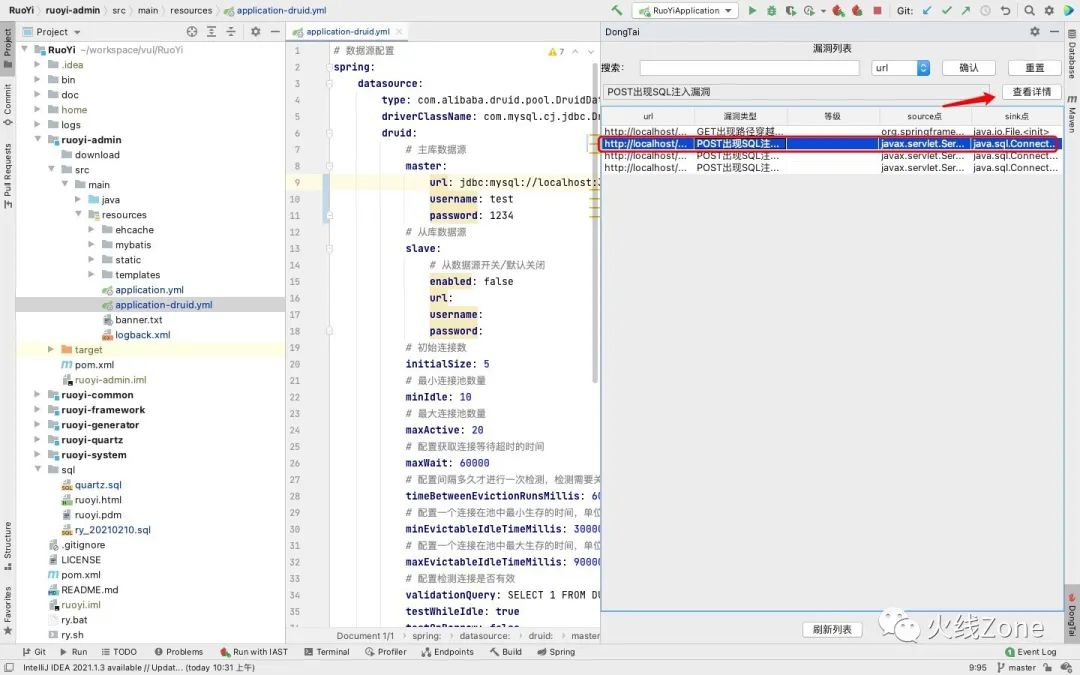Click the 确认 confirm search button

click(968, 68)
